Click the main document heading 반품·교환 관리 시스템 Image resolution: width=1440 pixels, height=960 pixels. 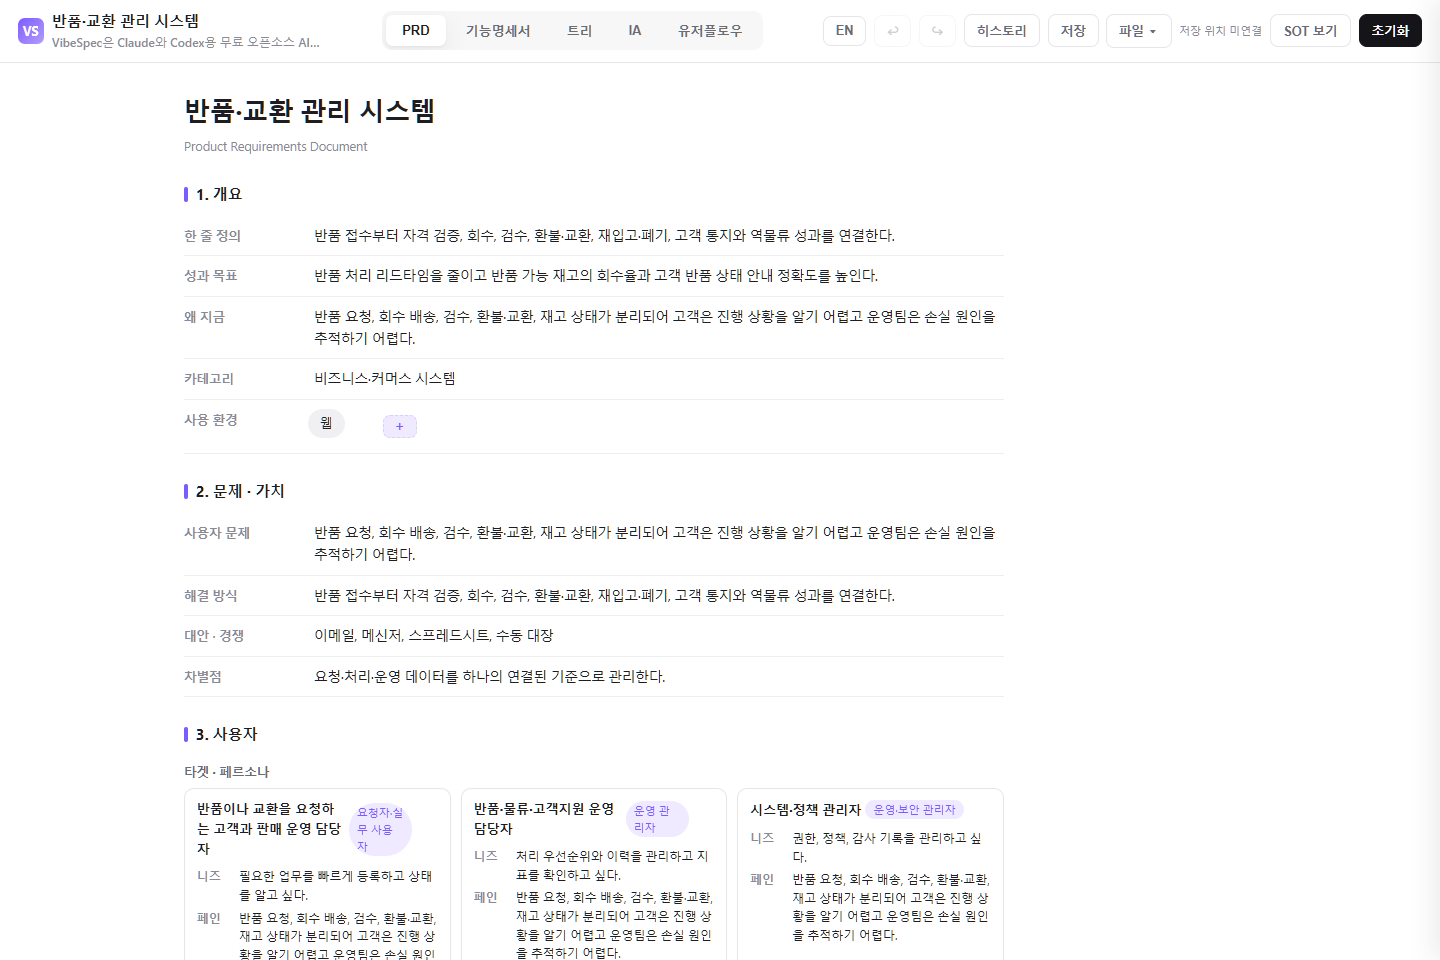tap(310, 110)
